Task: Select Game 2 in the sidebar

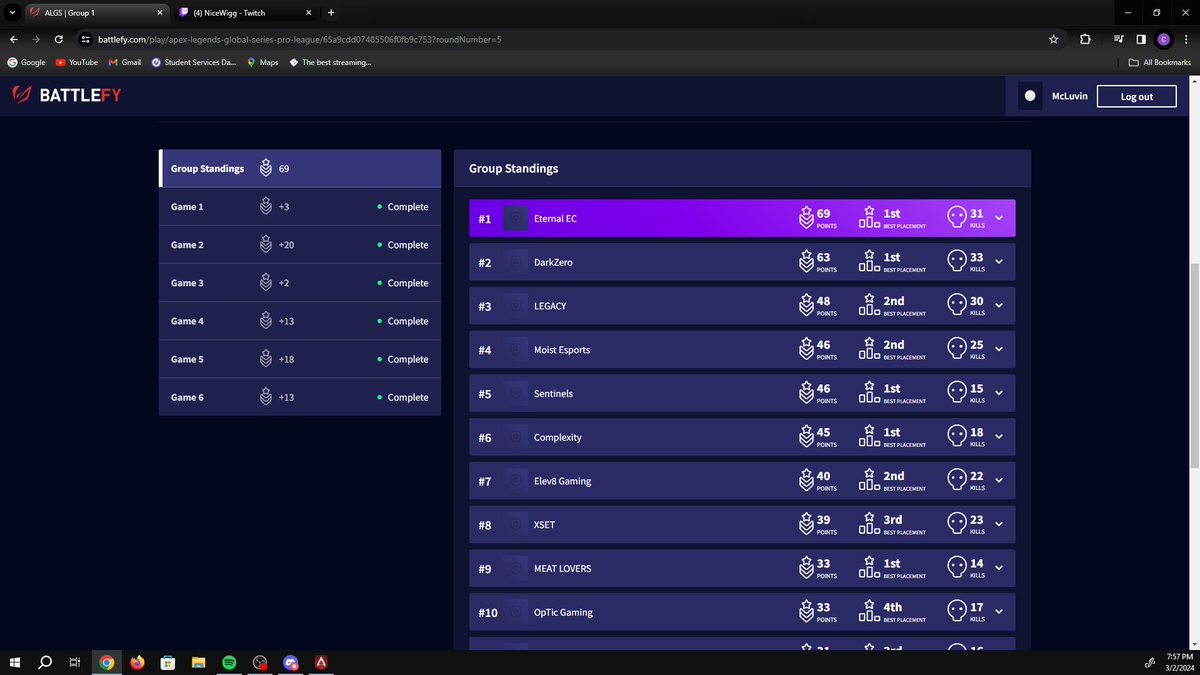Action: [x=300, y=245]
